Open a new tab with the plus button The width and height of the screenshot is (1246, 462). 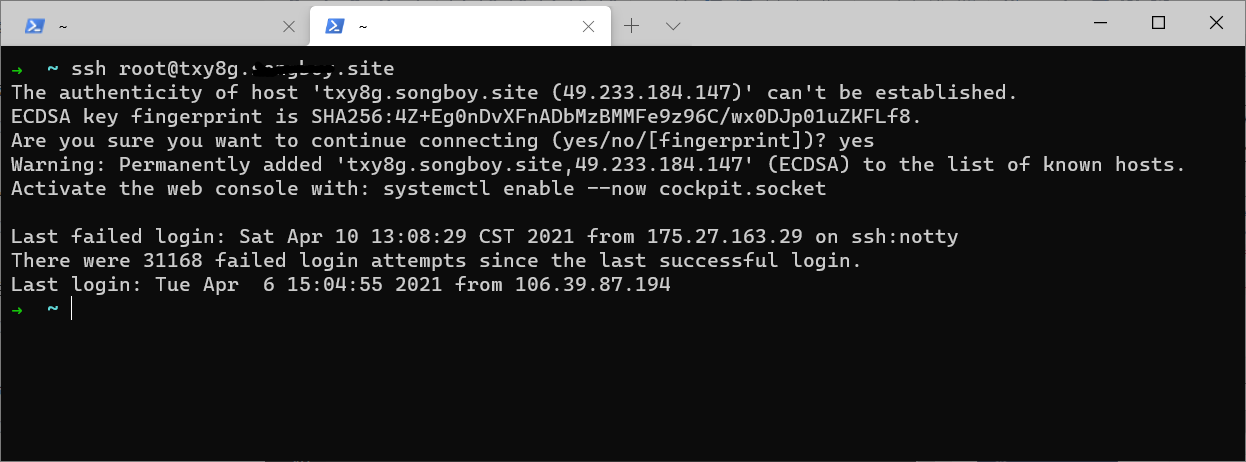coord(632,25)
